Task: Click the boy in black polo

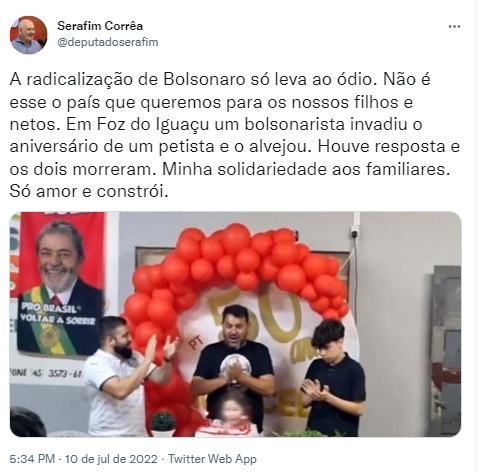Action: [332, 377]
